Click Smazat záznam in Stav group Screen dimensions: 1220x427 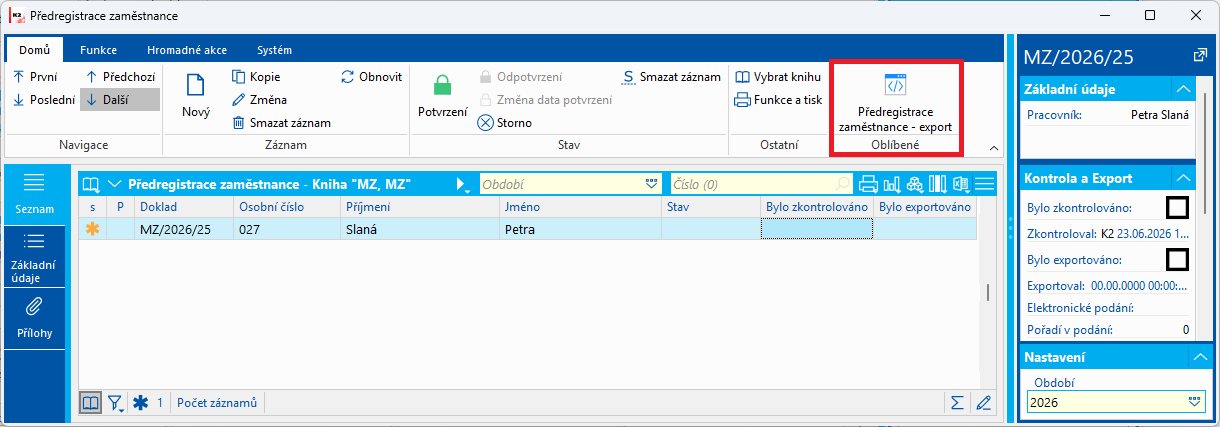coord(671,76)
